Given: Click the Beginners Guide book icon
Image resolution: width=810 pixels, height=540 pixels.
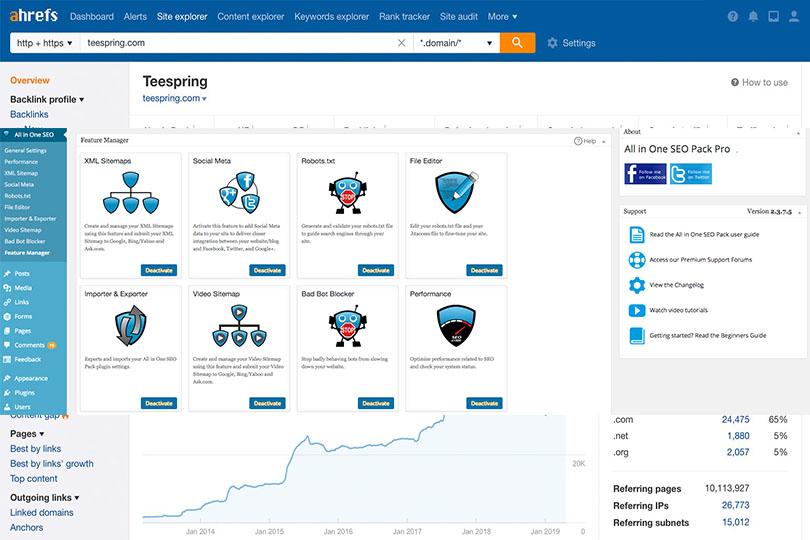Looking at the screenshot, I should [x=636, y=336].
